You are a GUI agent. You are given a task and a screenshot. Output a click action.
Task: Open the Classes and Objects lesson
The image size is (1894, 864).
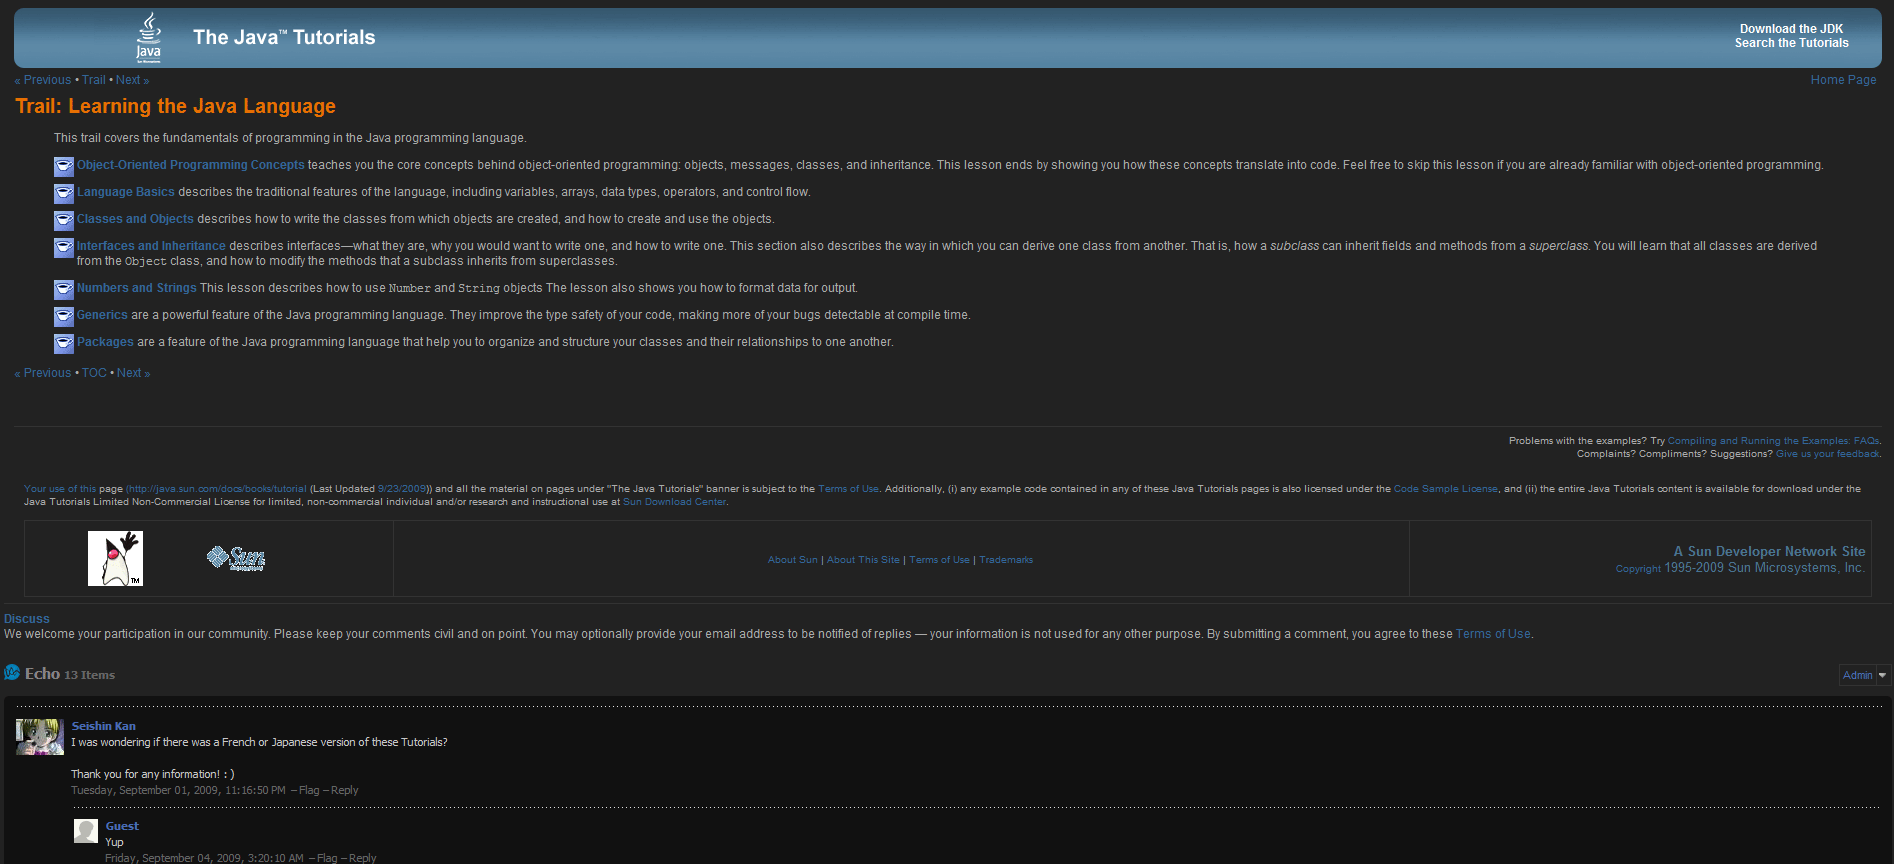(135, 219)
